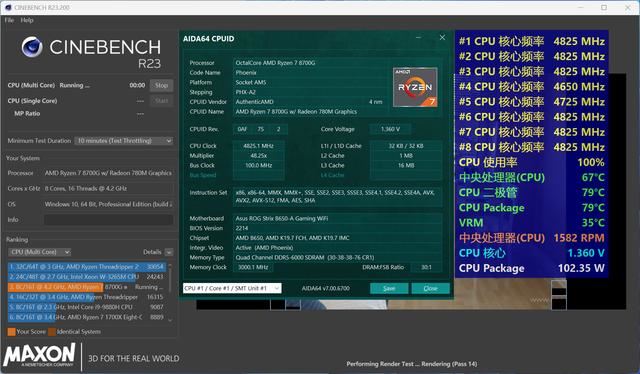
Task: Click the MAXON logo at bottom left
Action: [x=40, y=356]
